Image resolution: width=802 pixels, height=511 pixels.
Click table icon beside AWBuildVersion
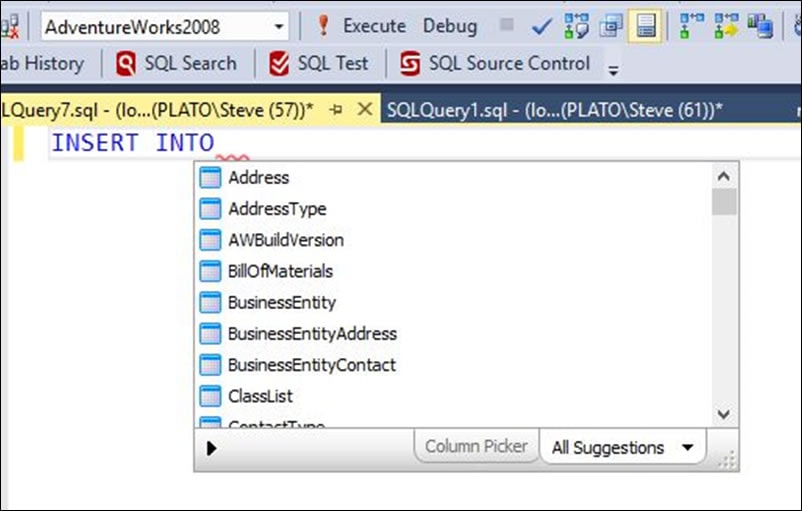[210, 240]
